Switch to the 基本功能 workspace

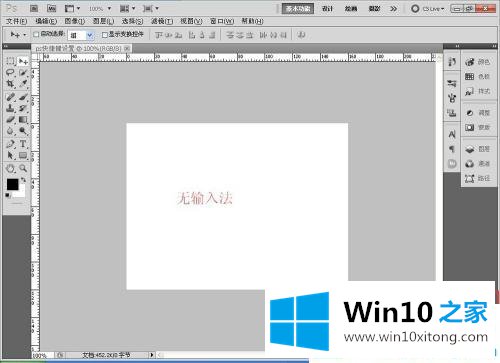(x=298, y=9)
